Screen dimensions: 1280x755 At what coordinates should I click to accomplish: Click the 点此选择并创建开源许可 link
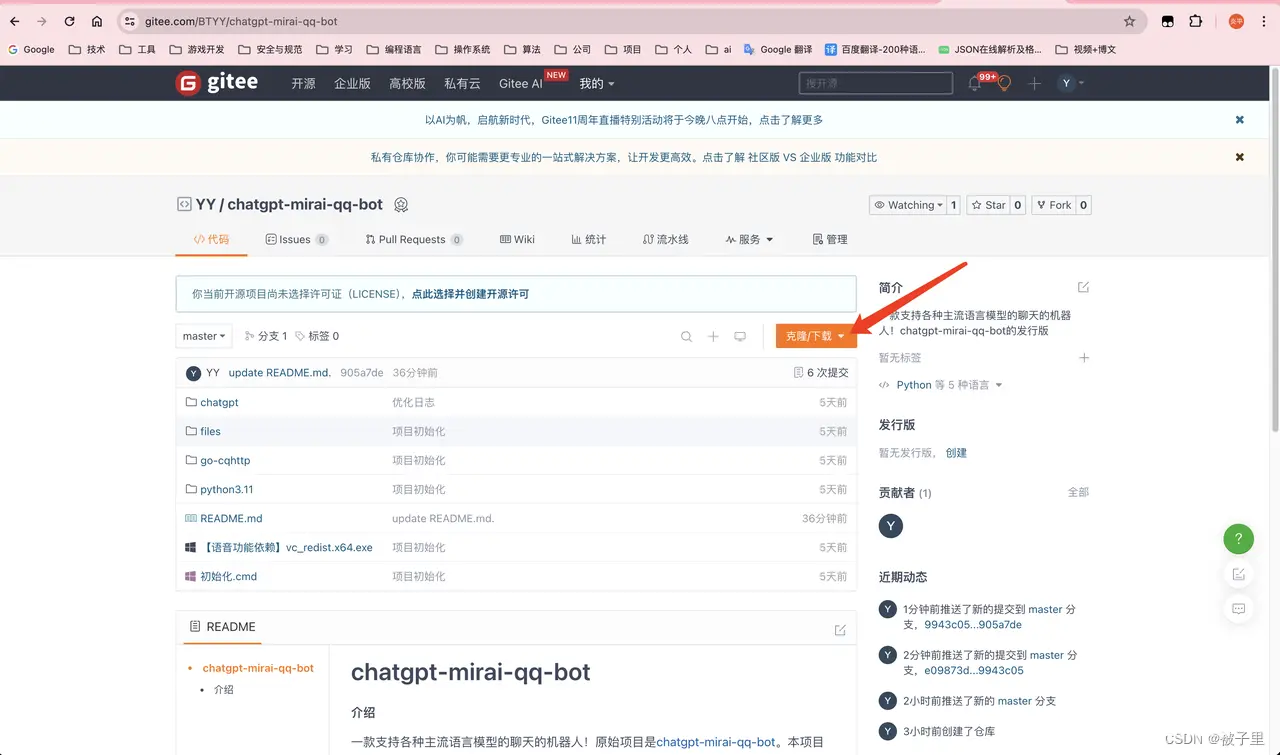click(x=470, y=295)
